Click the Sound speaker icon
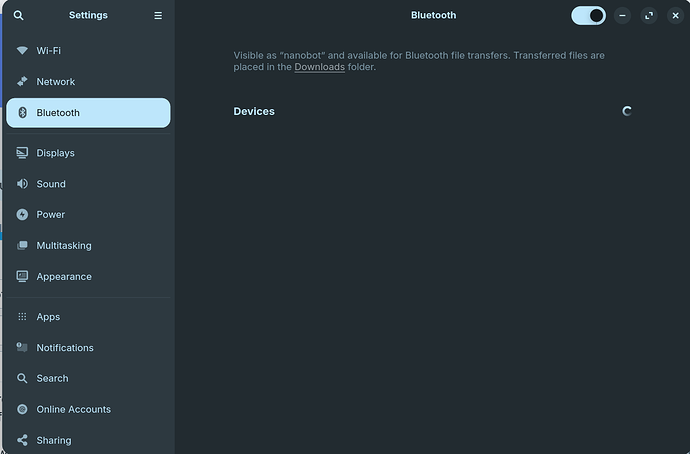The image size is (690, 454). pyautogui.click(x=22, y=184)
